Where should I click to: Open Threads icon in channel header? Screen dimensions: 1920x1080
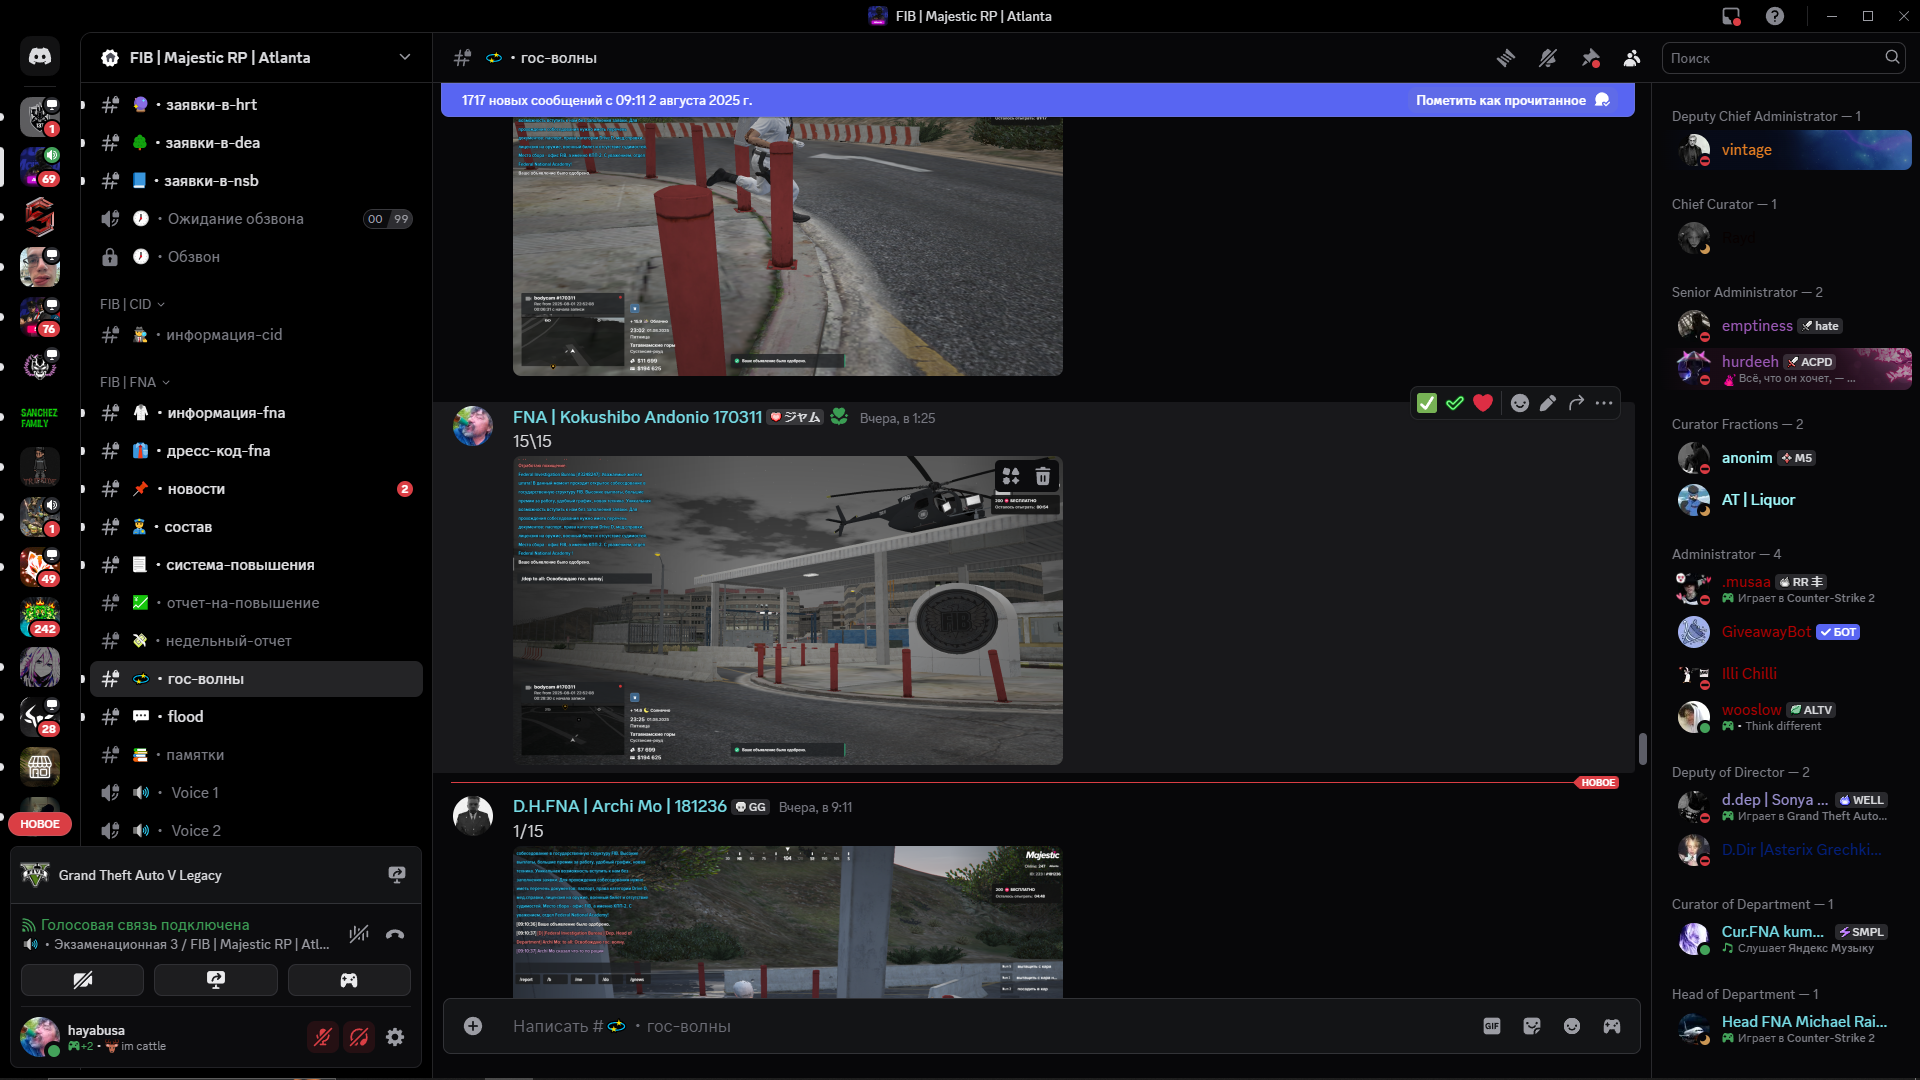coord(1506,58)
